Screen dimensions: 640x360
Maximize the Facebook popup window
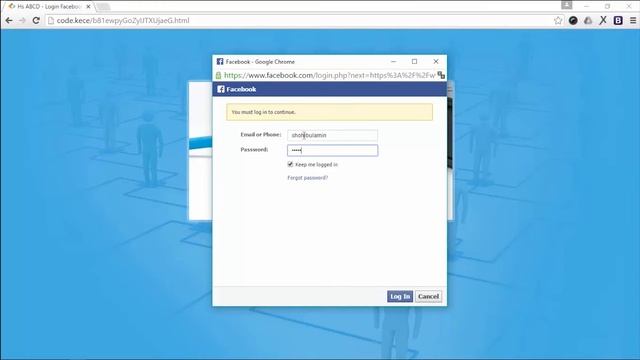point(414,62)
